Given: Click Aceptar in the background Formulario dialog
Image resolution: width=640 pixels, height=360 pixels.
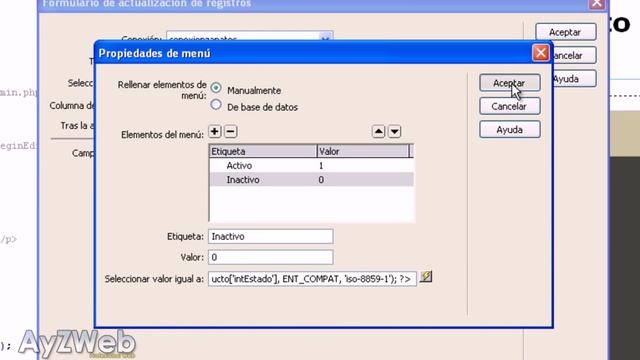Looking at the screenshot, I should coord(566,32).
